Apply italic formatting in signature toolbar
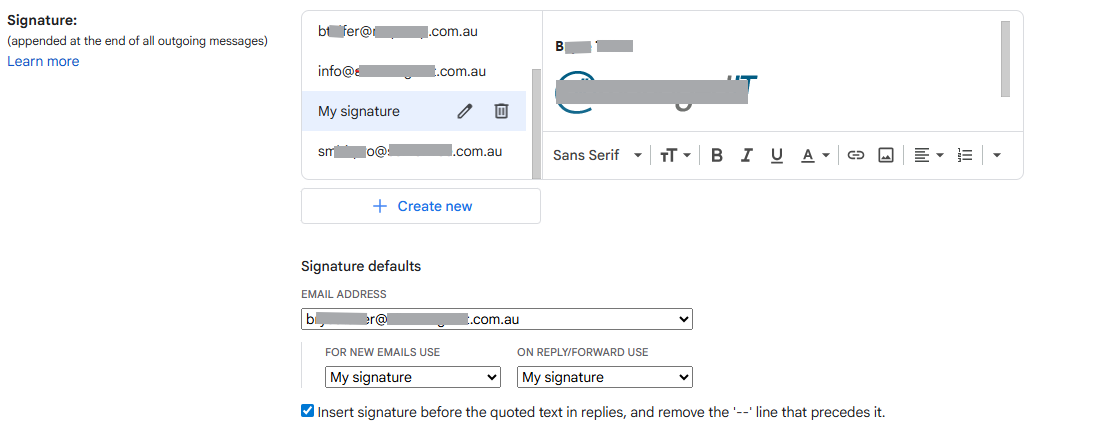This screenshot has width=1093, height=430. (x=747, y=155)
